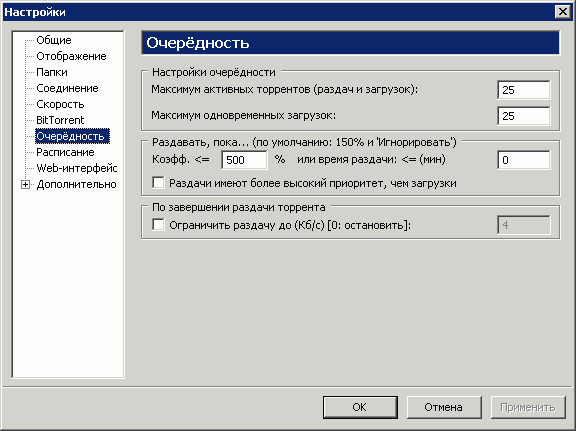This screenshot has width=576, height=431.
Task: Select the Скорость tree item
Action: click(x=60, y=104)
